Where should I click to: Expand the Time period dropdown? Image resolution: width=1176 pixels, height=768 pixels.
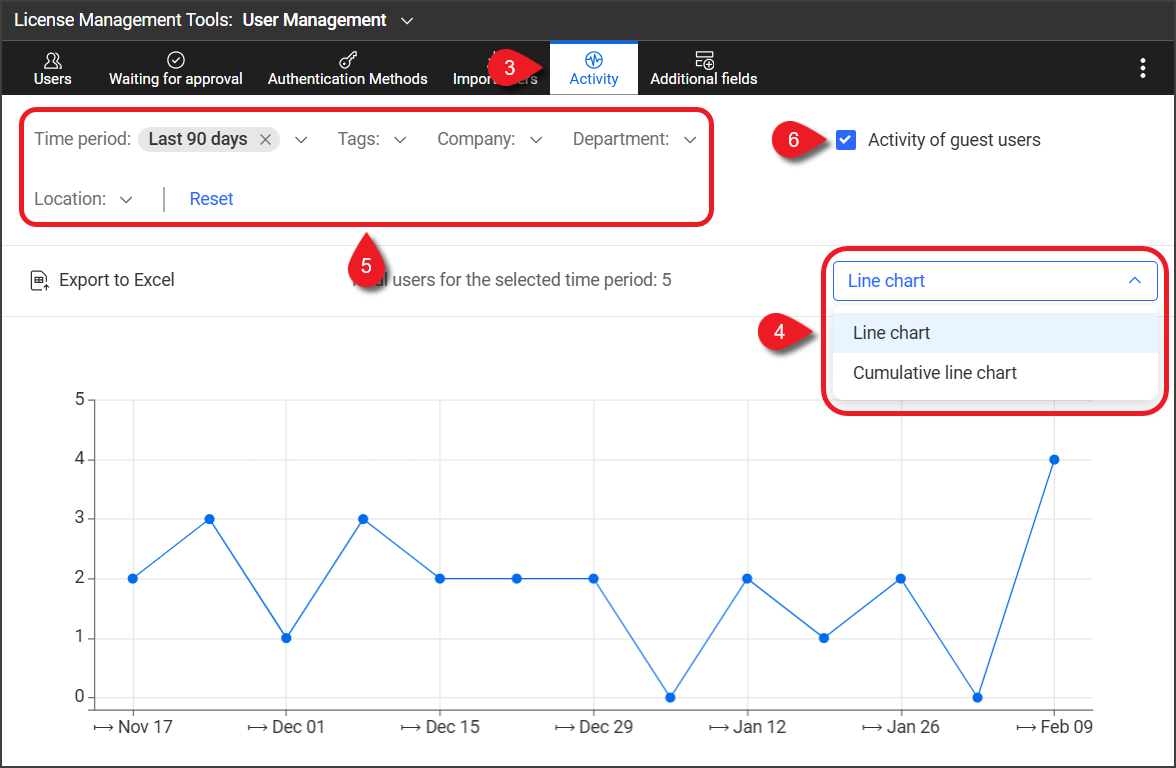point(301,140)
